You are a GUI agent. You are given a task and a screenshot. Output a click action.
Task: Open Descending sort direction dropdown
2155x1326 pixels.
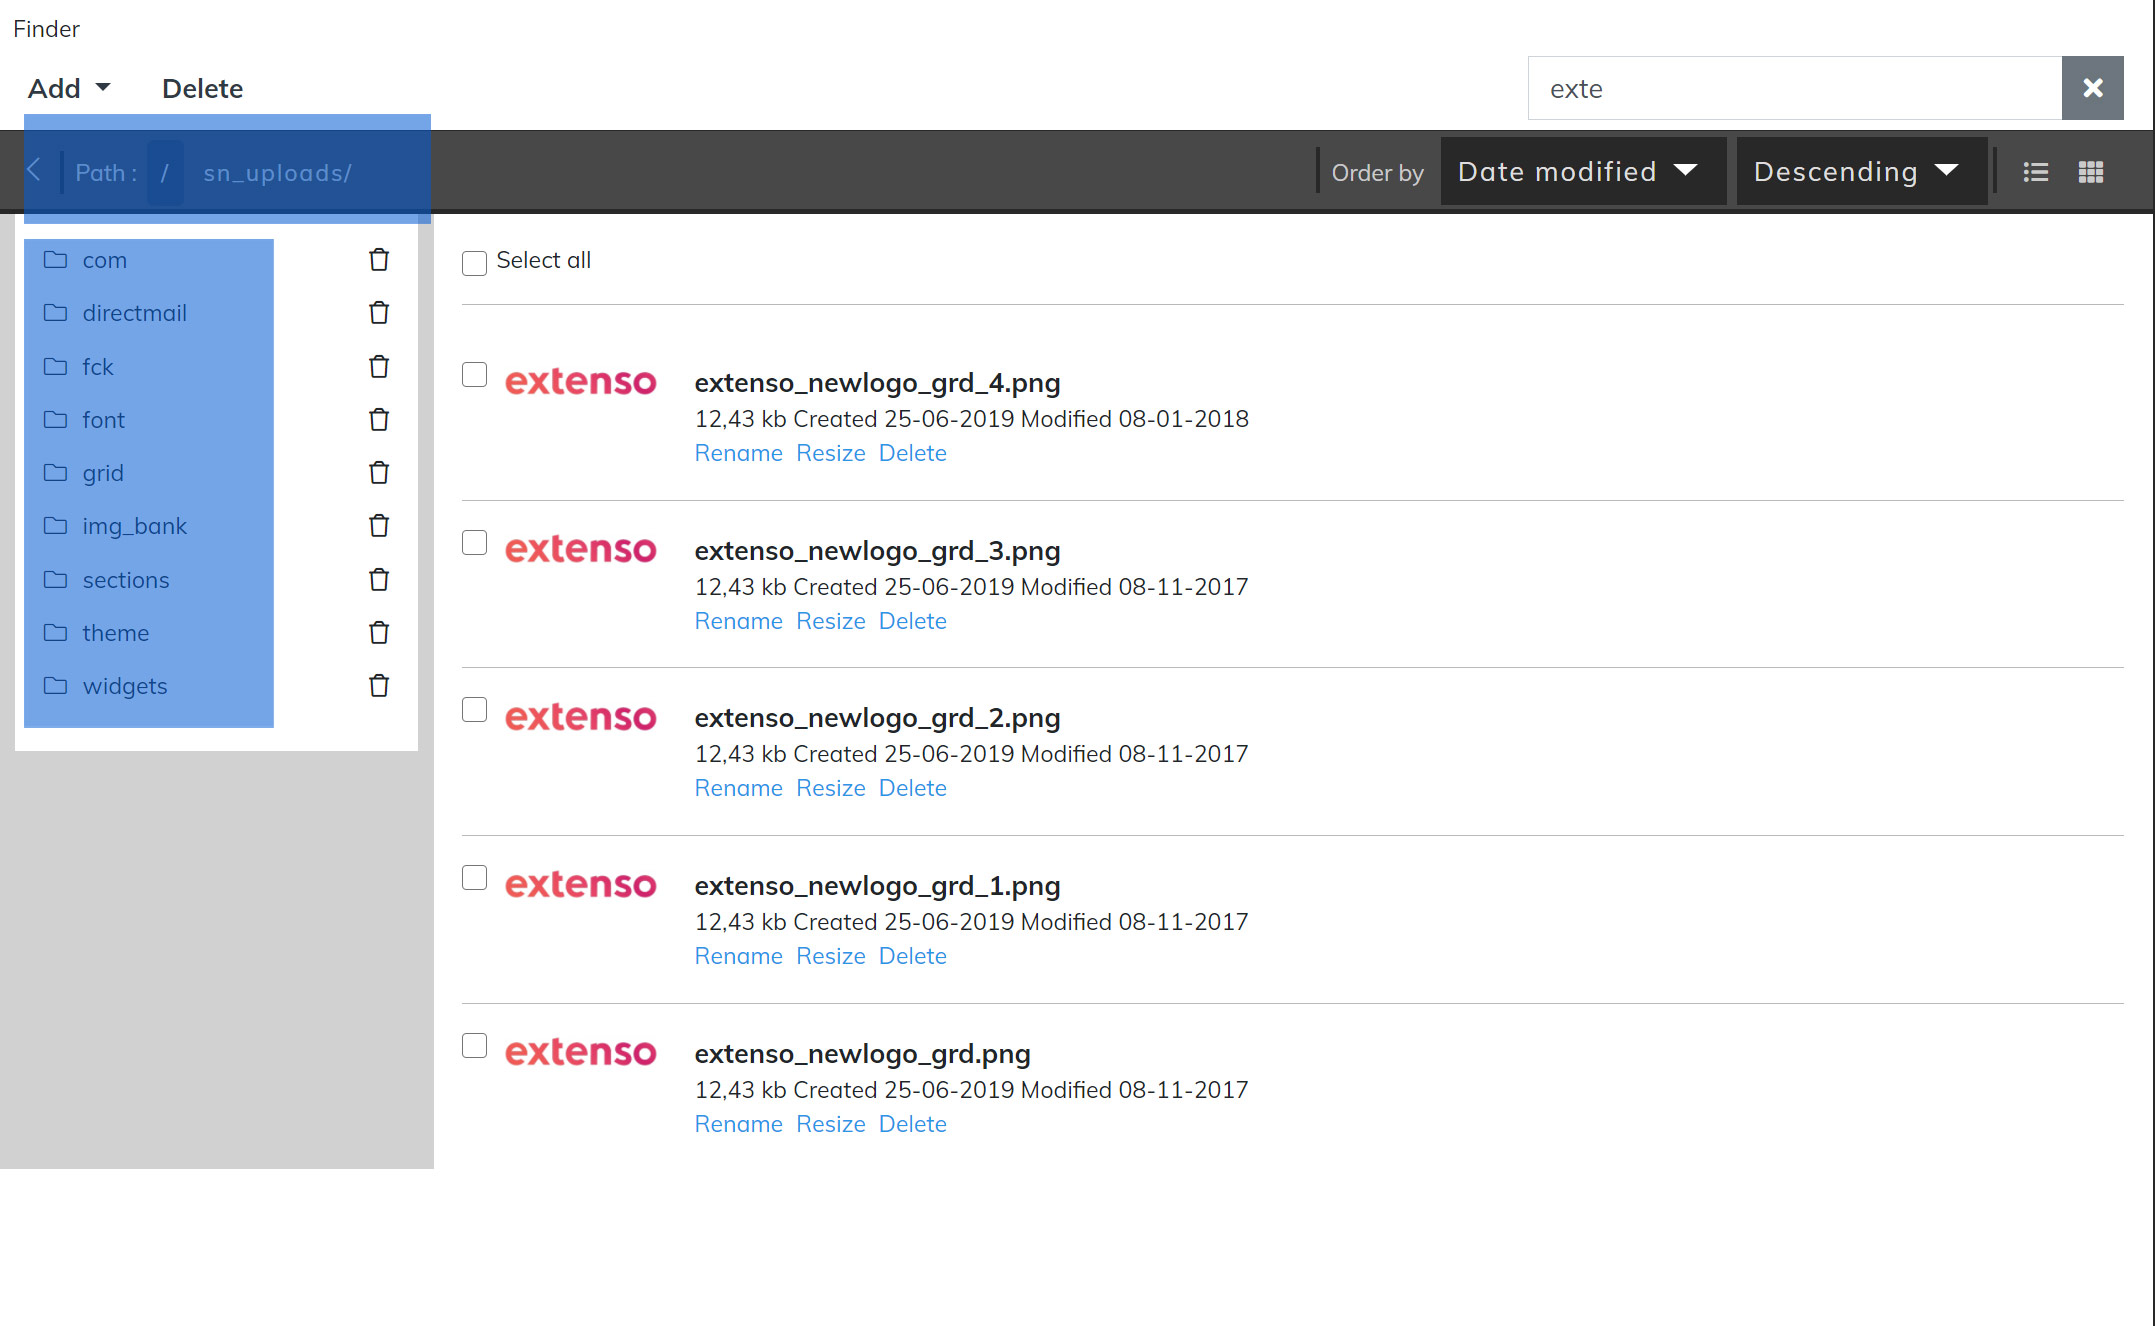[1861, 171]
